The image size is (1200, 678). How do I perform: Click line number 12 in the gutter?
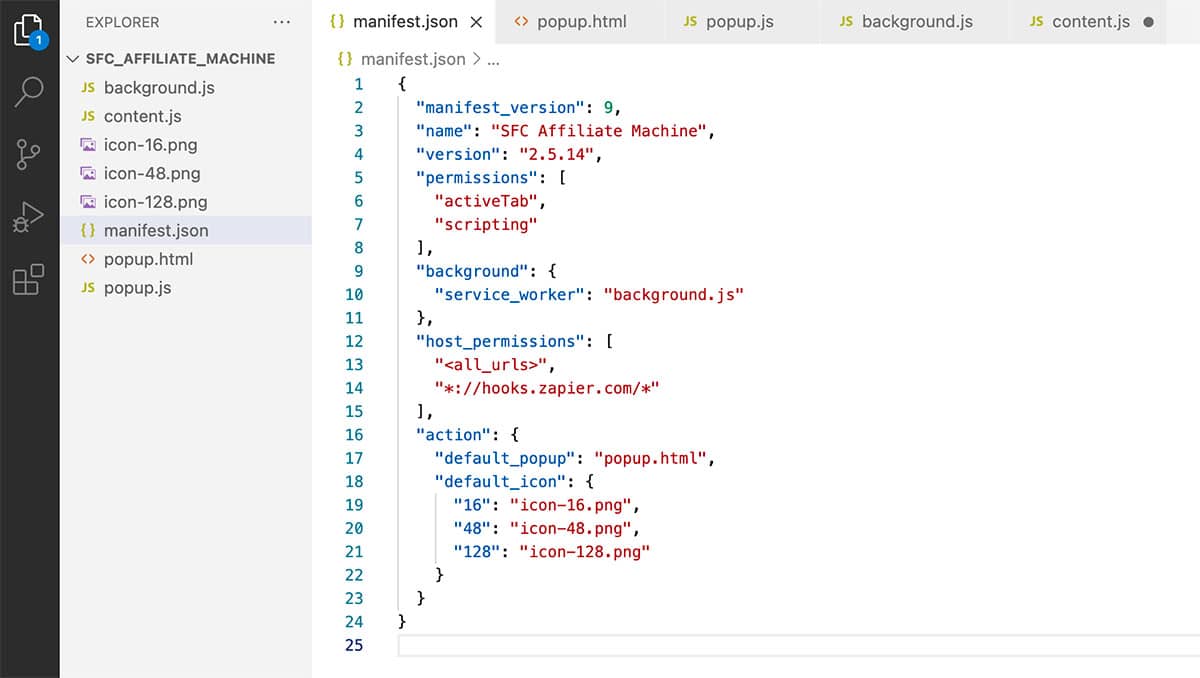354,341
